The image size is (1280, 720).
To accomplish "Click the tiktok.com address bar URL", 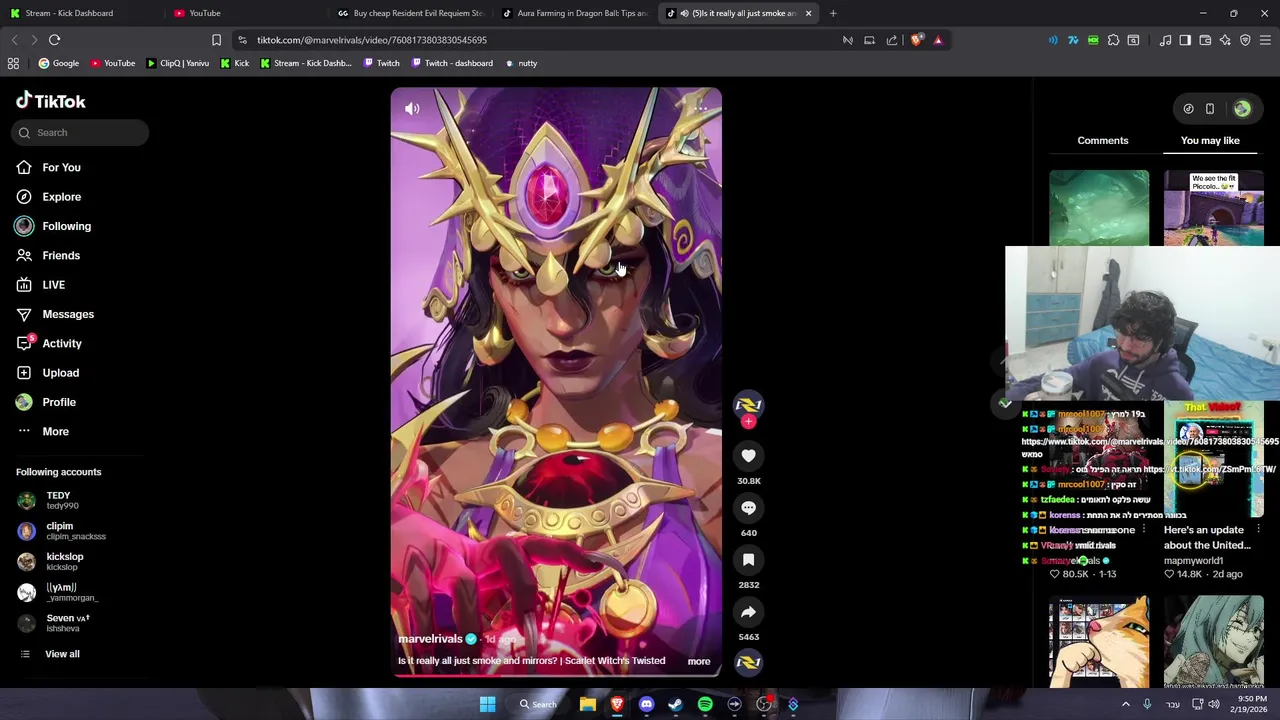I will point(372,40).
